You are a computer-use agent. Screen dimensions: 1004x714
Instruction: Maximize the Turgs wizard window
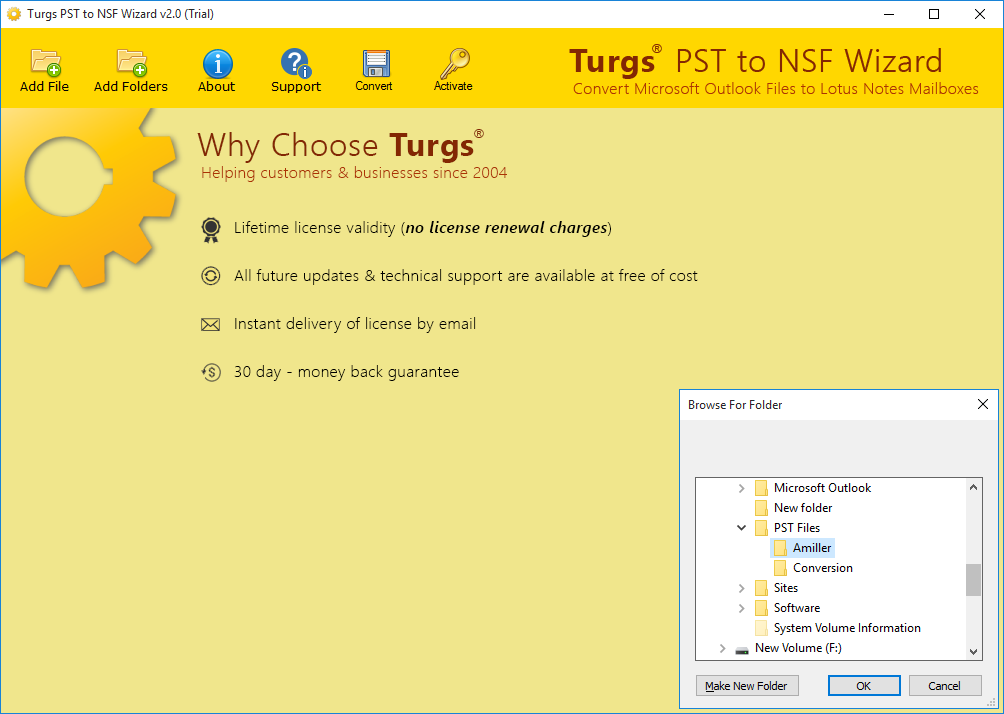coord(934,14)
